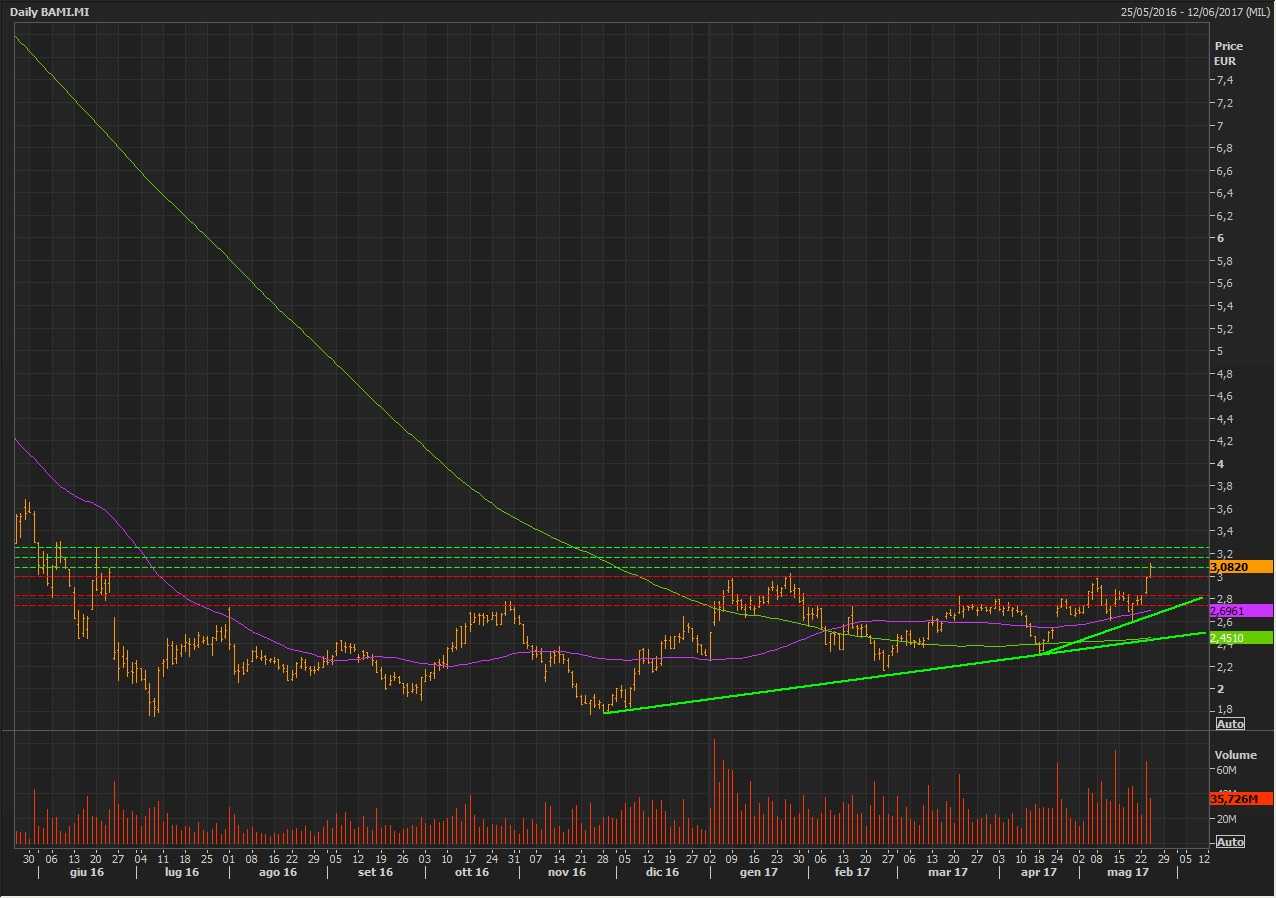The image size is (1276, 898).
Task: Select the green 2,4510 price tag
Action: 1240,637
